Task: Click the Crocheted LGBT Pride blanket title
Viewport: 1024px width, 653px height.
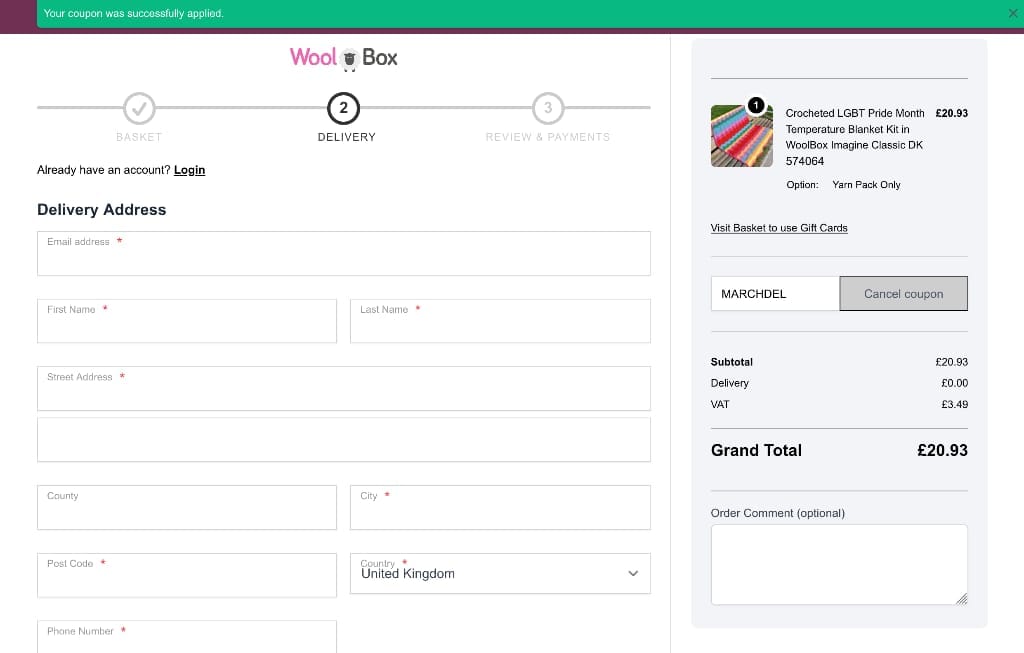Action: (x=855, y=137)
